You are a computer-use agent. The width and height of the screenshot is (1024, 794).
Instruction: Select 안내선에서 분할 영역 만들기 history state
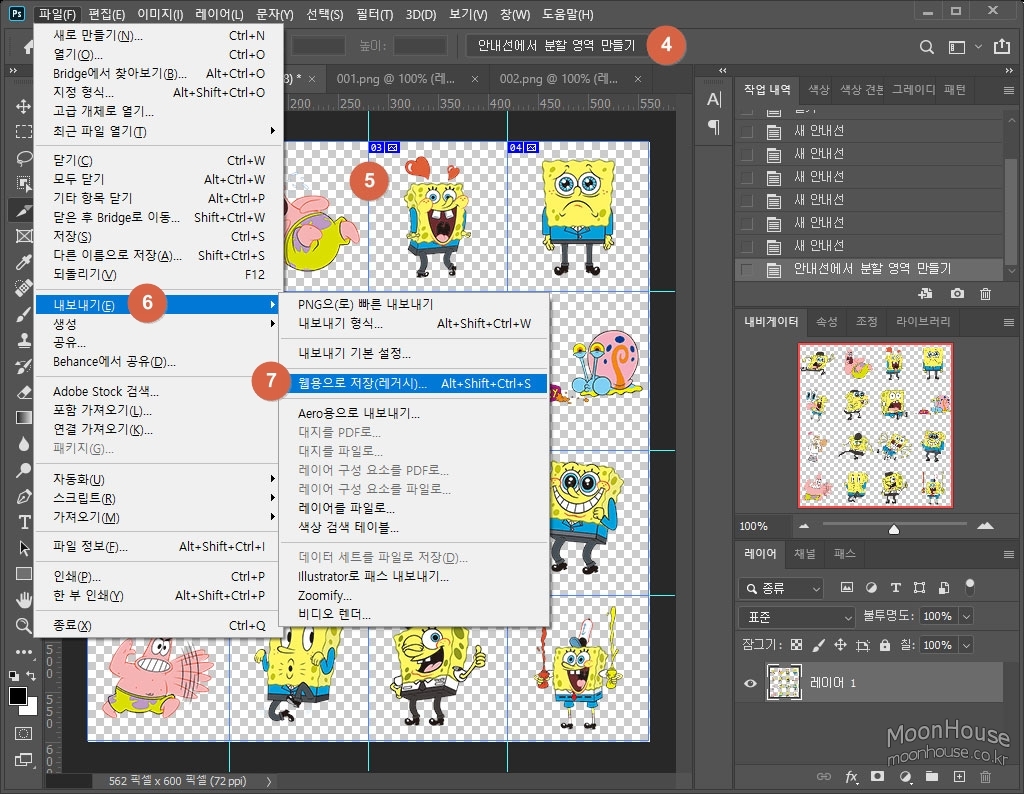tap(872, 269)
